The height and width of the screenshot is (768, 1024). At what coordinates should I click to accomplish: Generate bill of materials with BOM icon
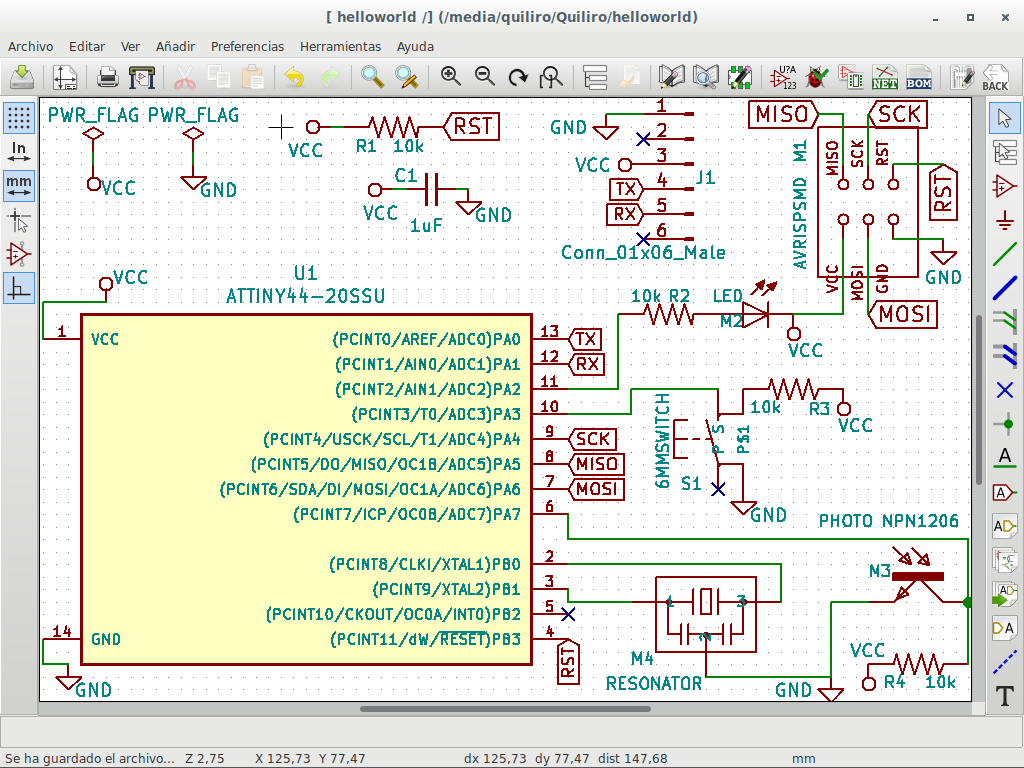tap(918, 77)
